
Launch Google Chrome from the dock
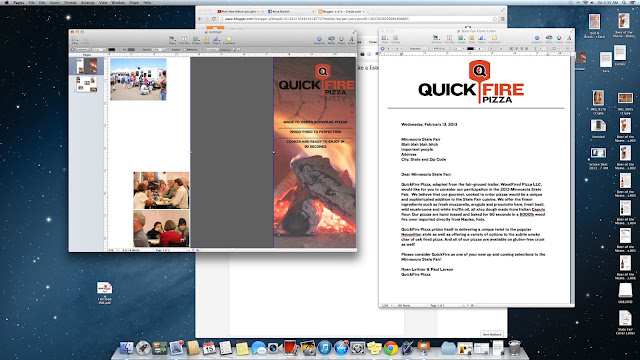(x=390, y=348)
